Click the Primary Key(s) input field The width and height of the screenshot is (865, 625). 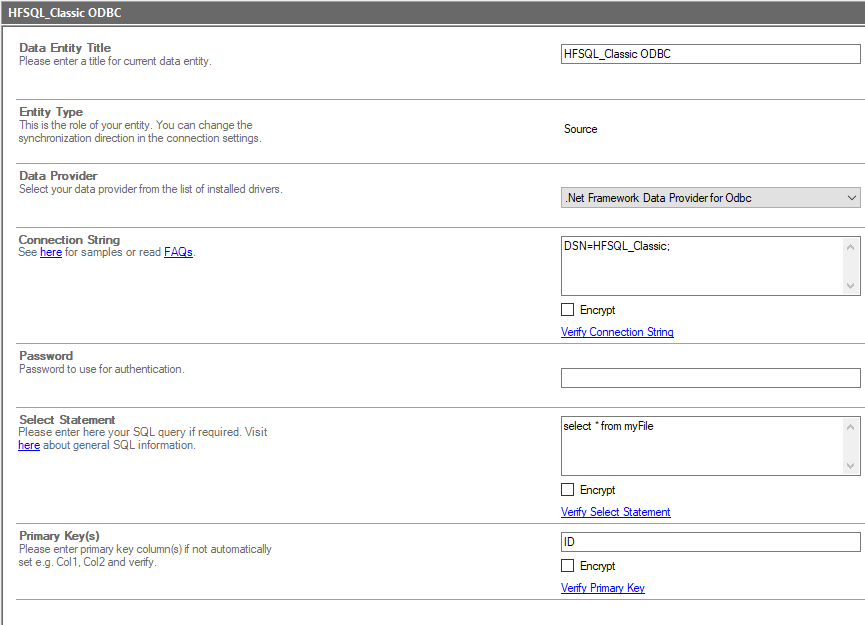coord(710,542)
